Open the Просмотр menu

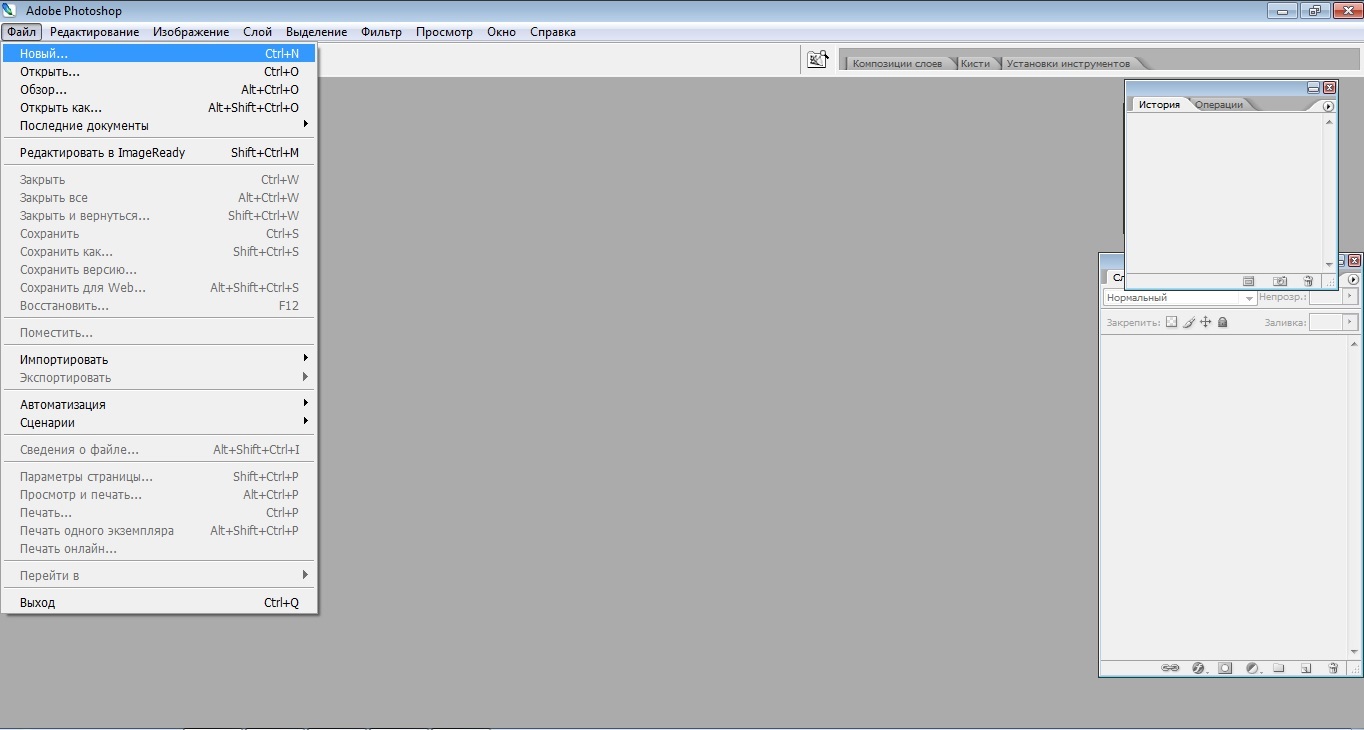tap(444, 32)
